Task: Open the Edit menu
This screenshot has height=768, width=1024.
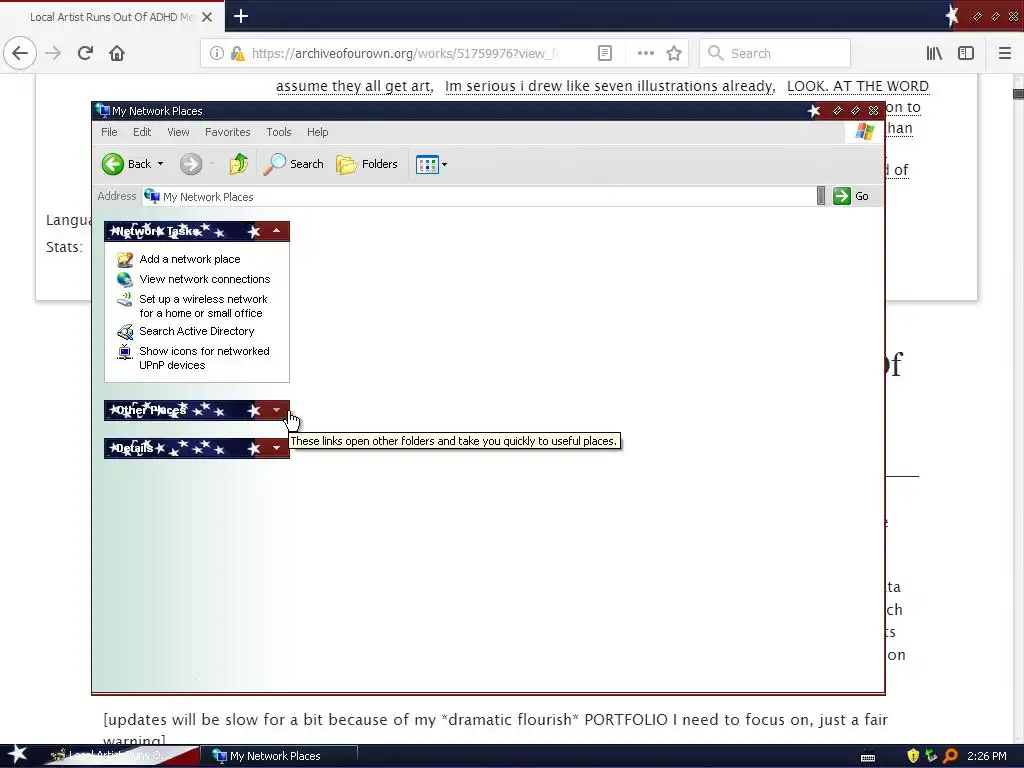Action: click(142, 132)
